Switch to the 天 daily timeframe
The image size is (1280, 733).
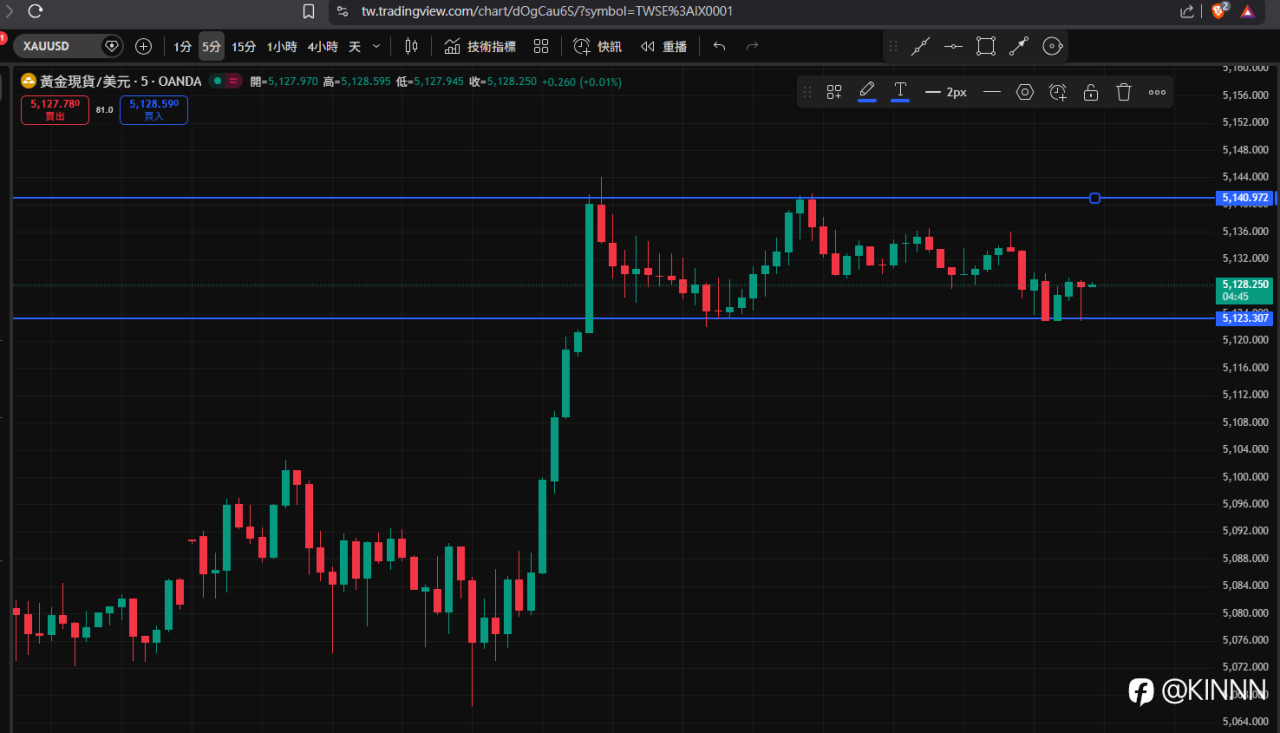pos(355,46)
